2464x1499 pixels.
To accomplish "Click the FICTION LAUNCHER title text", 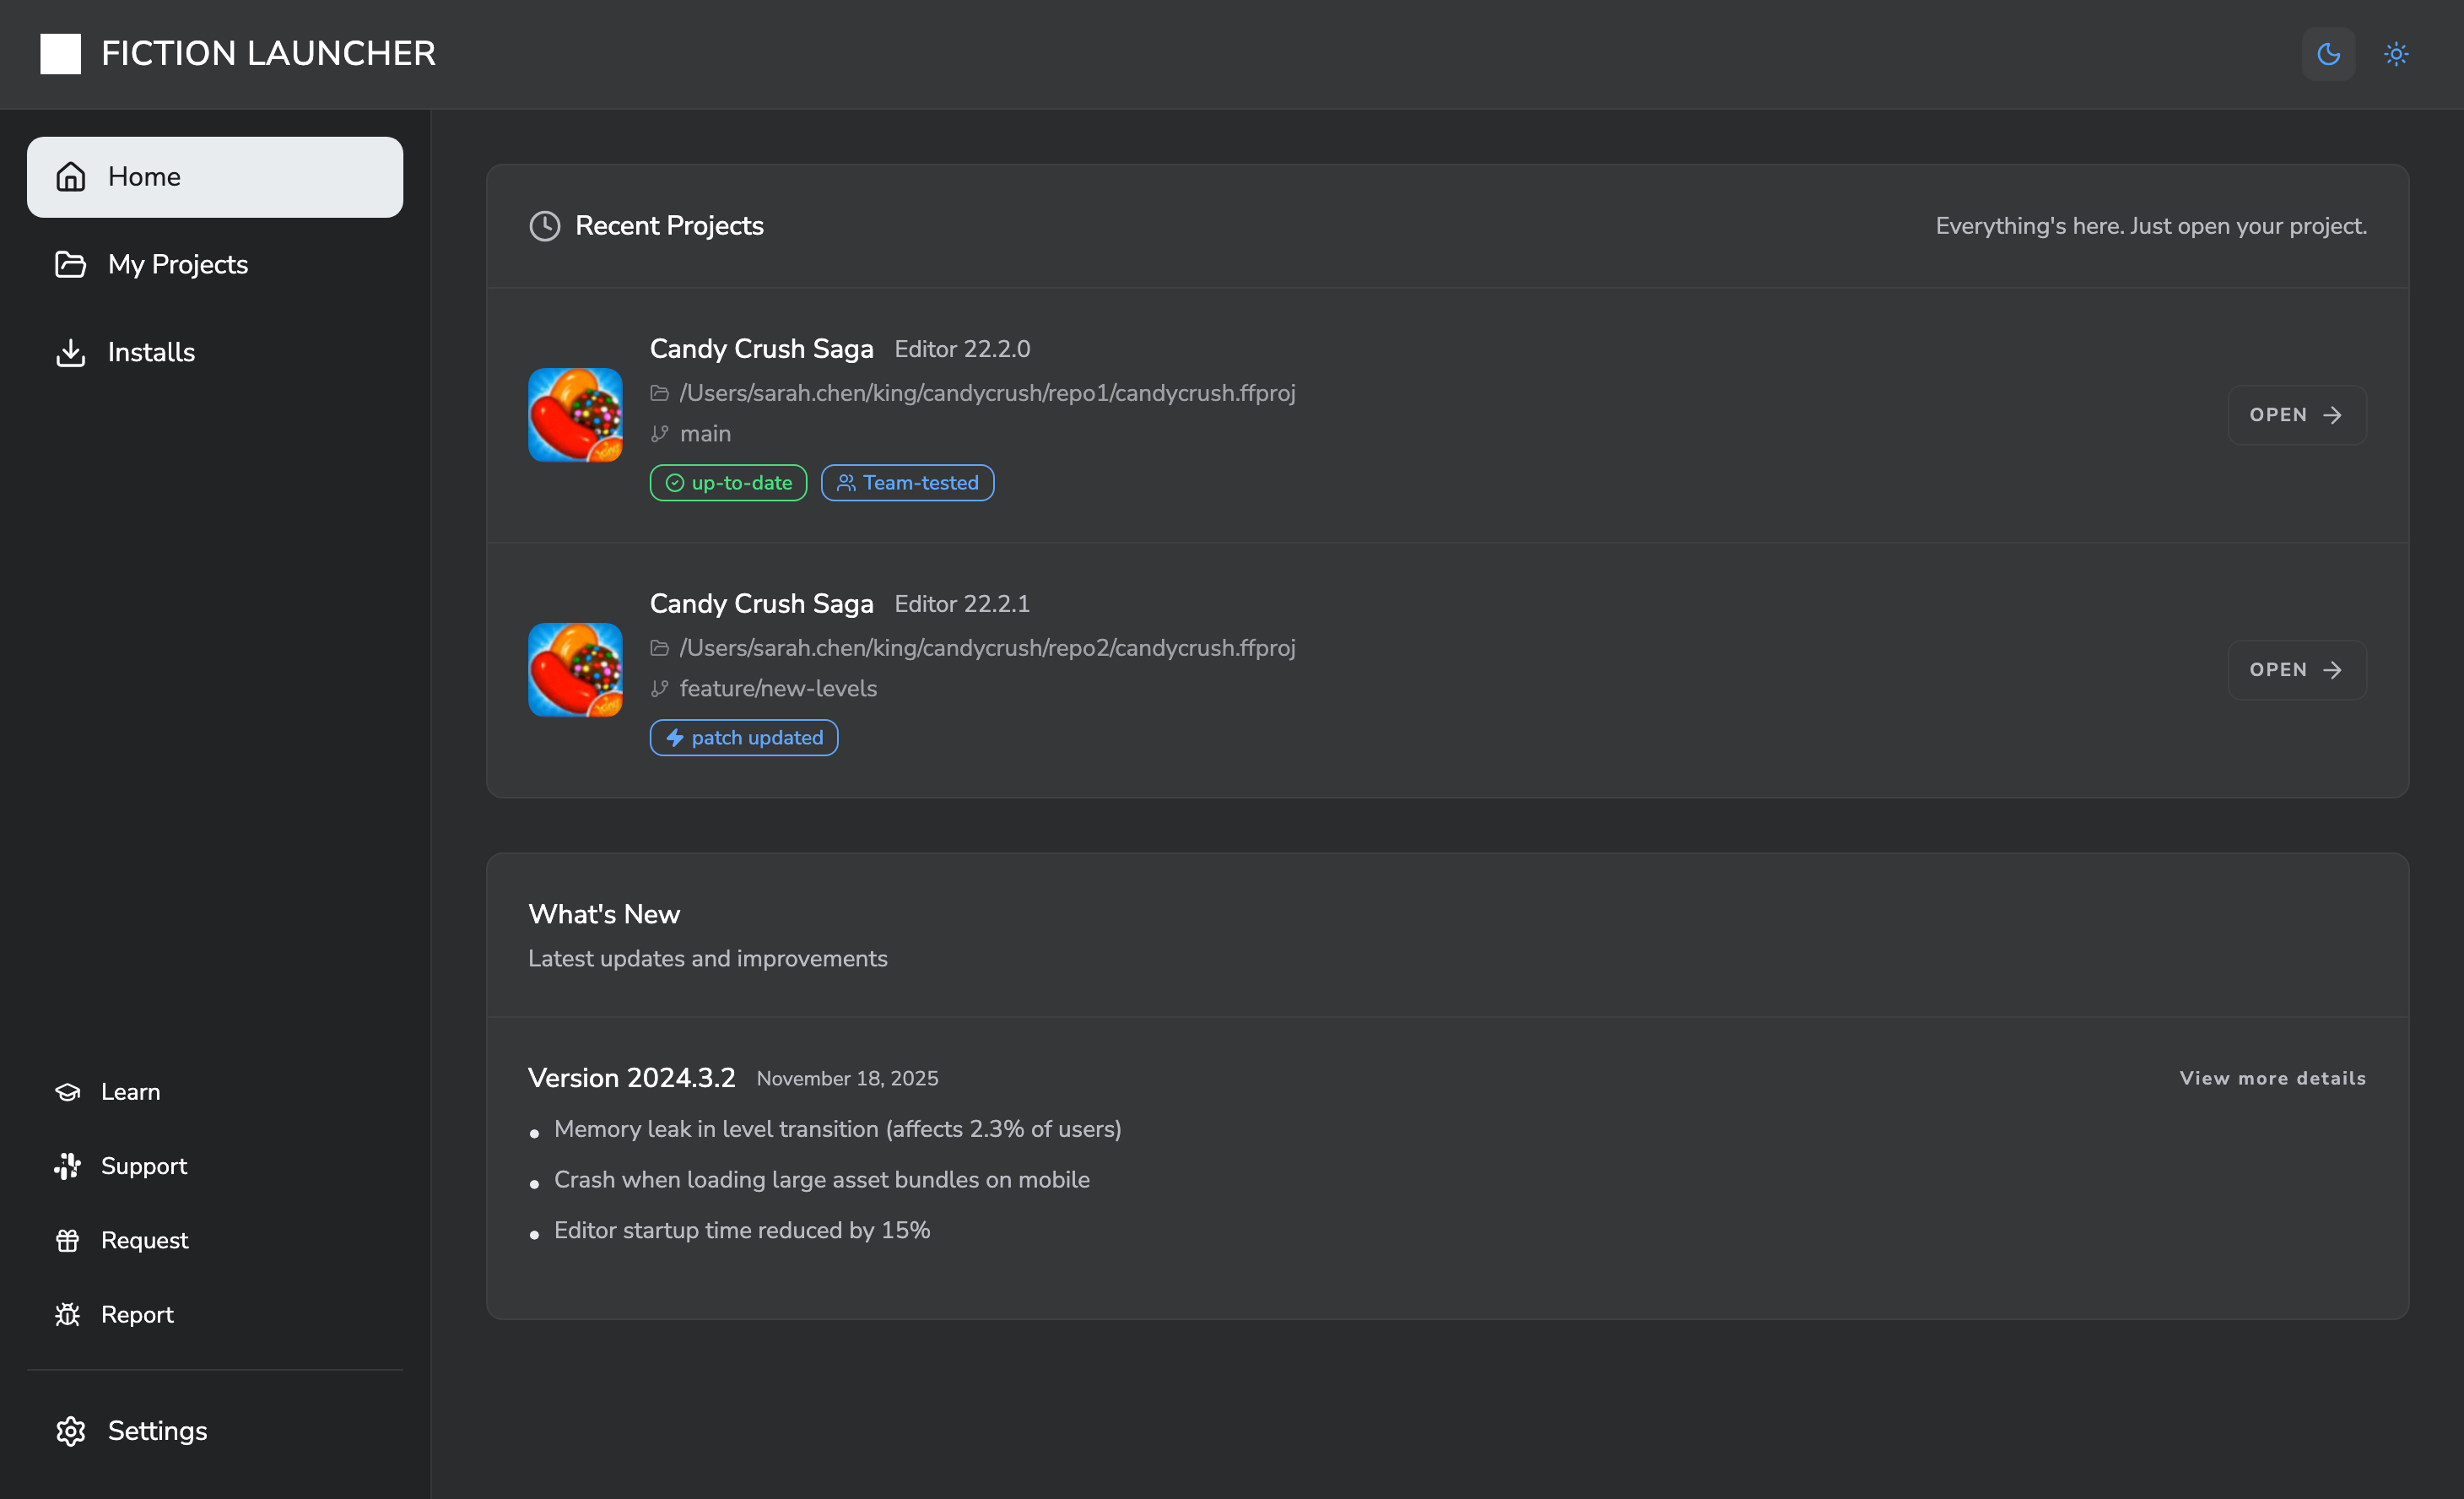I will [x=268, y=53].
